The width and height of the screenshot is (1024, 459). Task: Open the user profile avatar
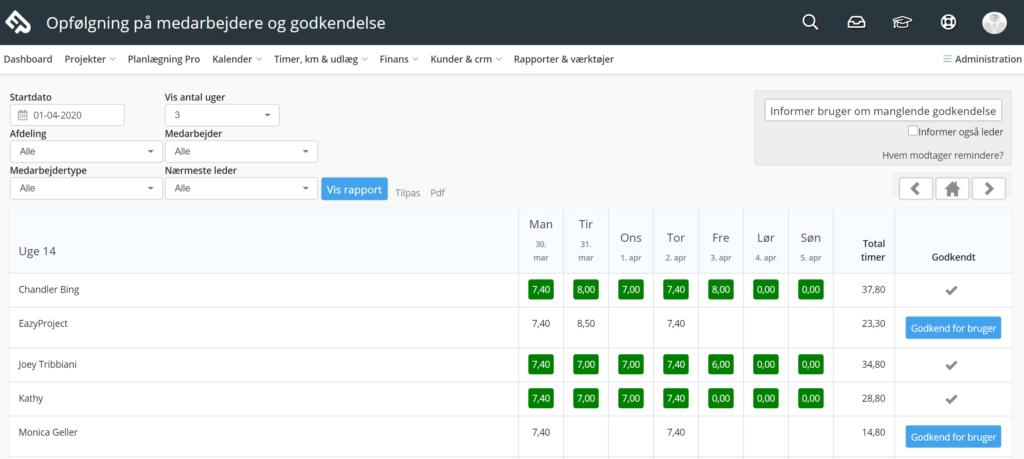click(x=994, y=23)
